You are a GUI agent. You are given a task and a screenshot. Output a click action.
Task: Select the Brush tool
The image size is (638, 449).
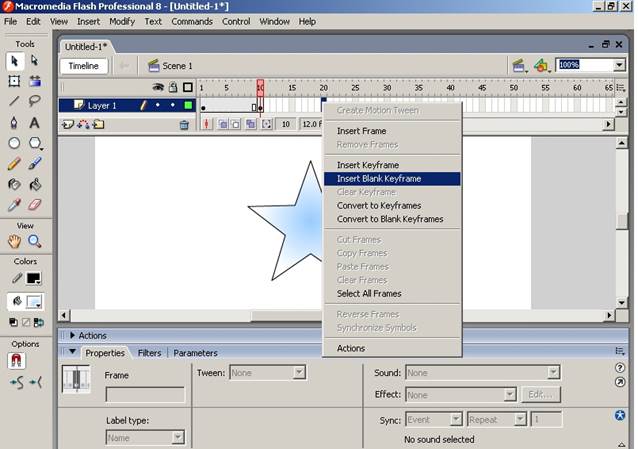[x=35, y=164]
